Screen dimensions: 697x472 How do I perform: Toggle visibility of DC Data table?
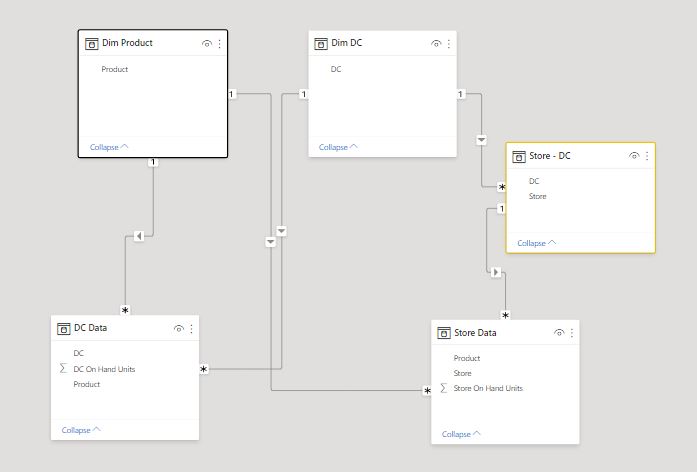tap(179, 328)
